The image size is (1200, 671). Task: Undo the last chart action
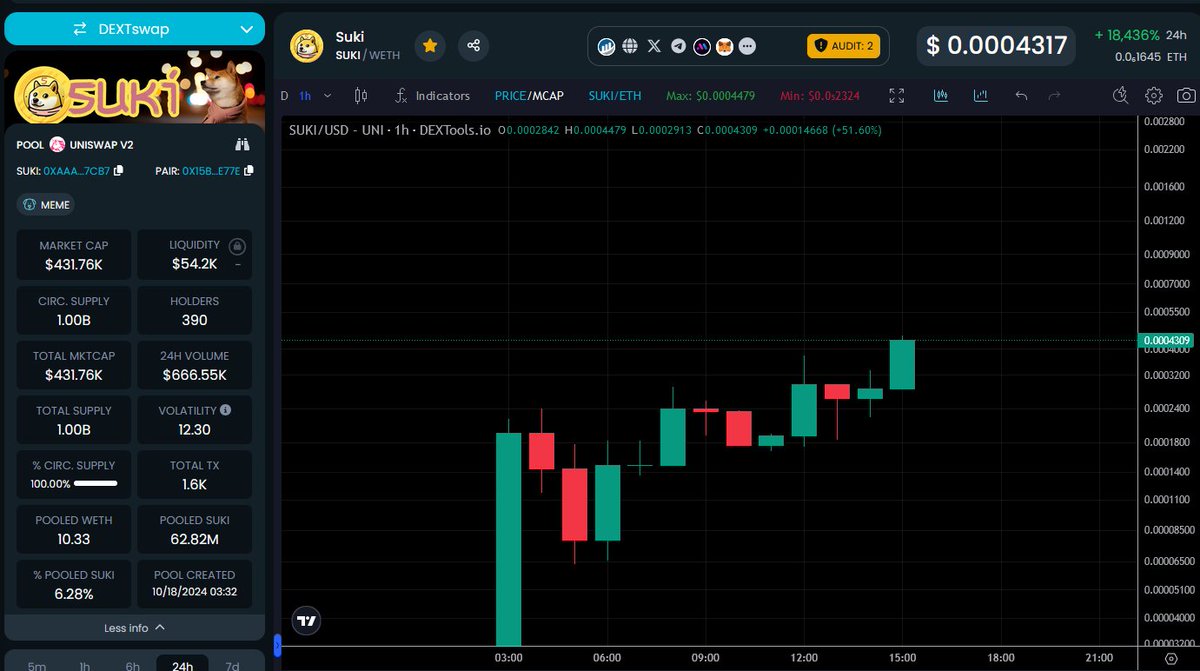(1021, 96)
